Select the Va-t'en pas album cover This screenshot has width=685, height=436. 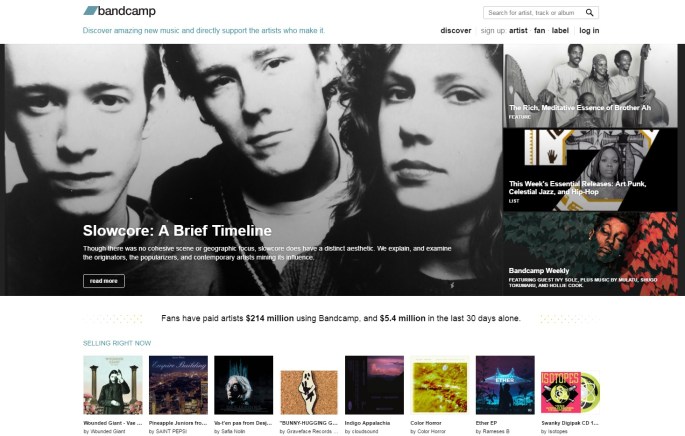(x=243, y=385)
